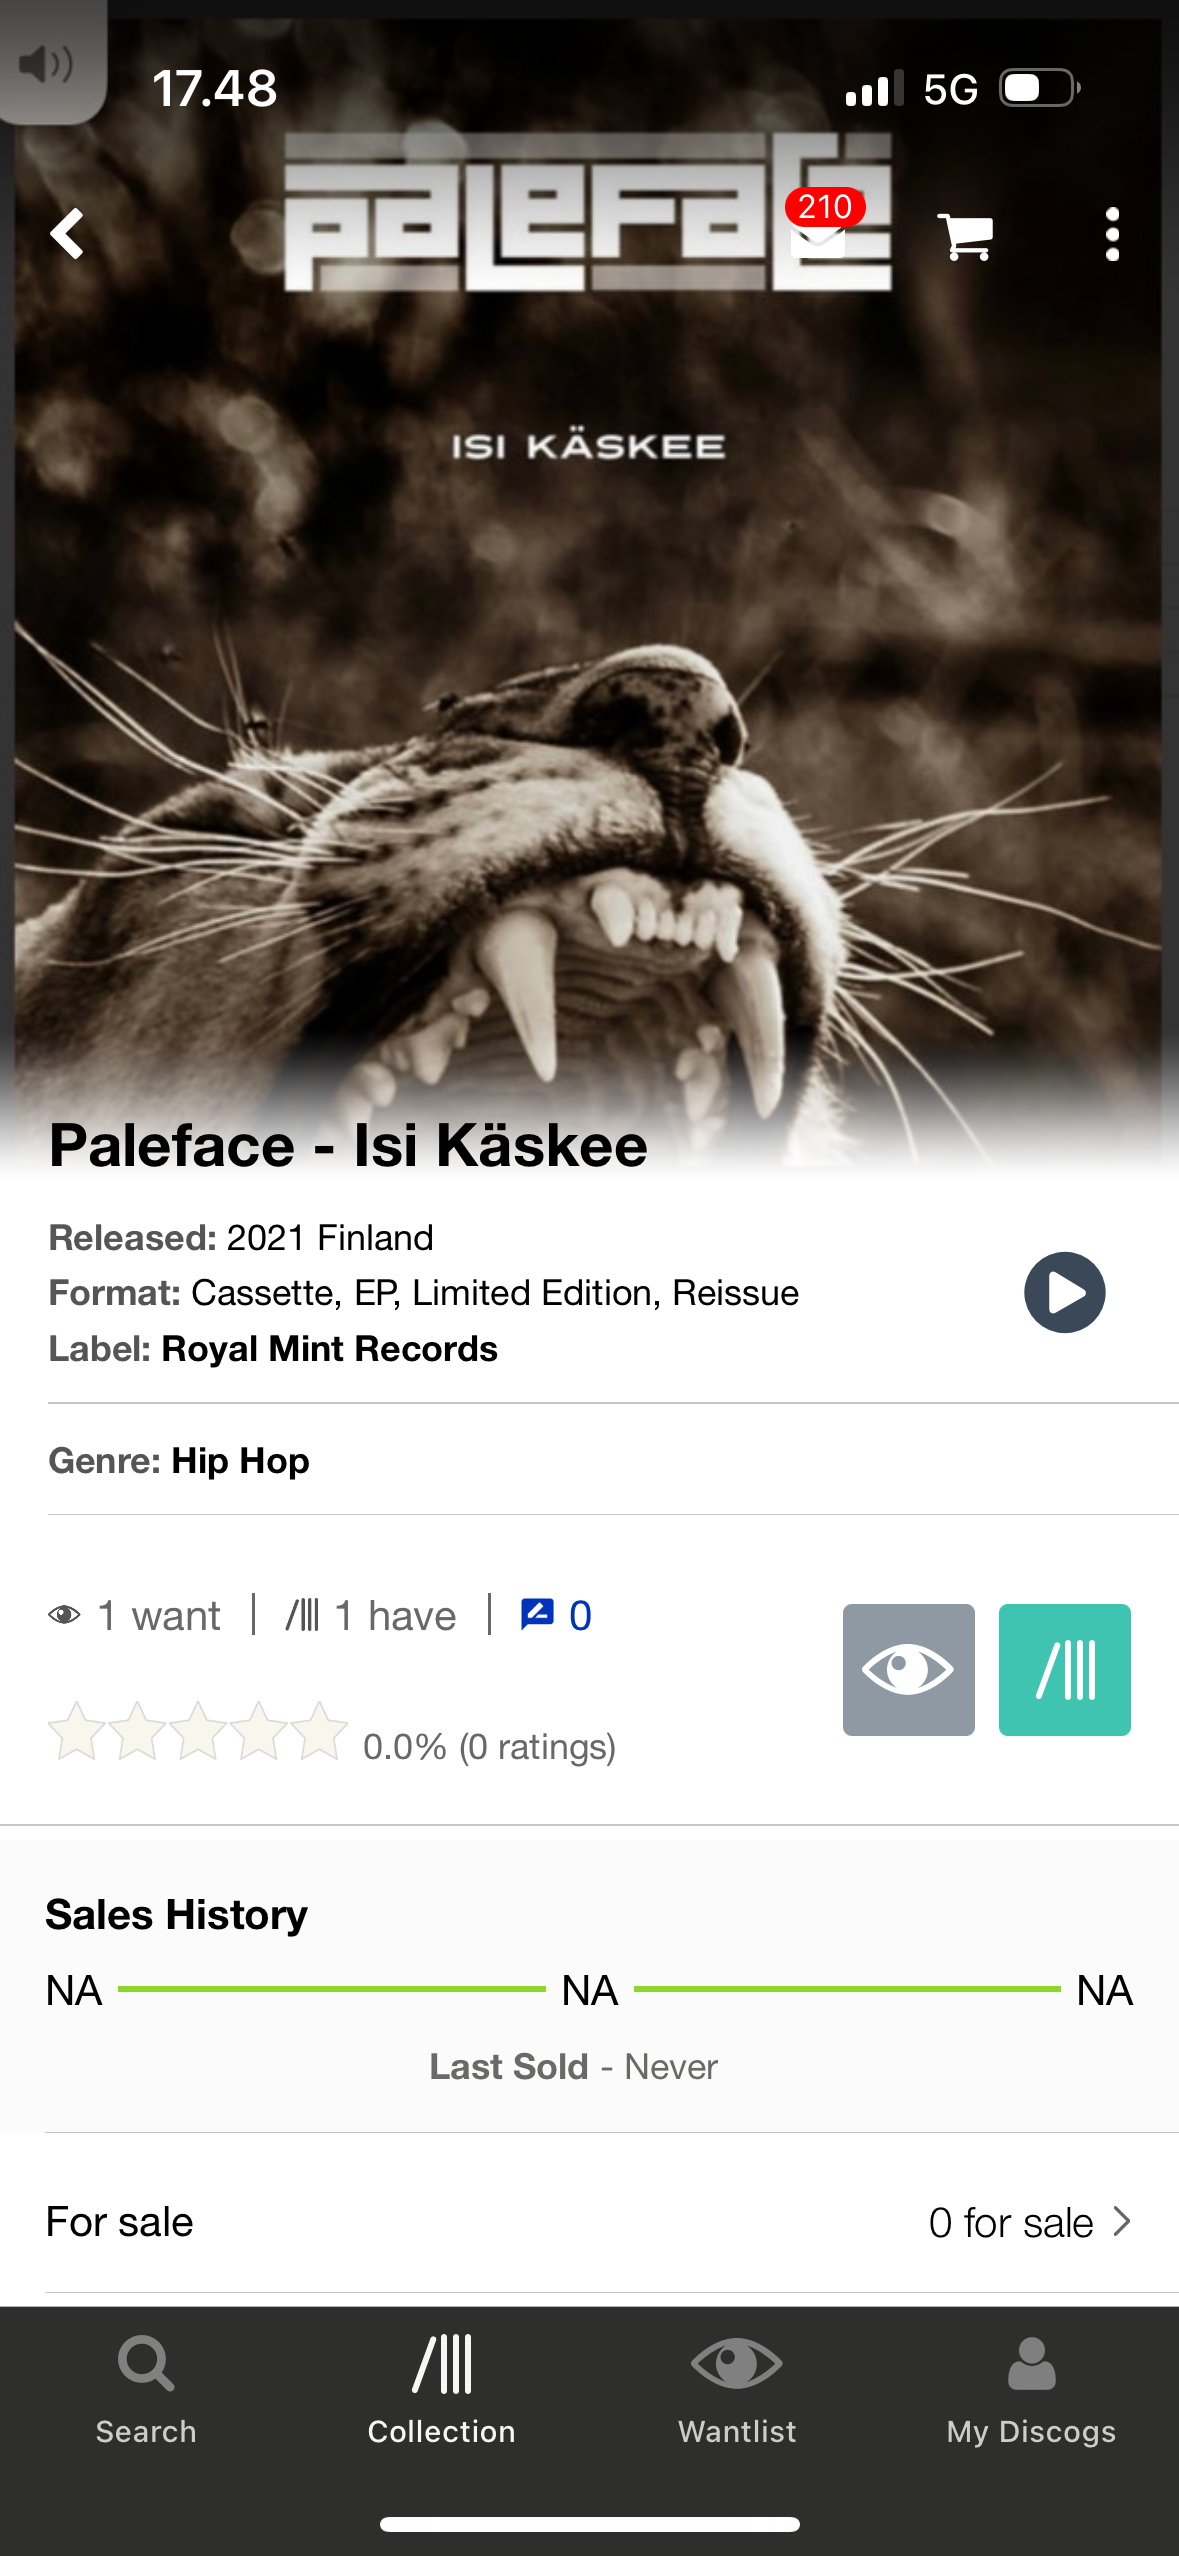Open the Hip Hop genre link
Screen dimensions: 1179x2556
click(x=240, y=1461)
